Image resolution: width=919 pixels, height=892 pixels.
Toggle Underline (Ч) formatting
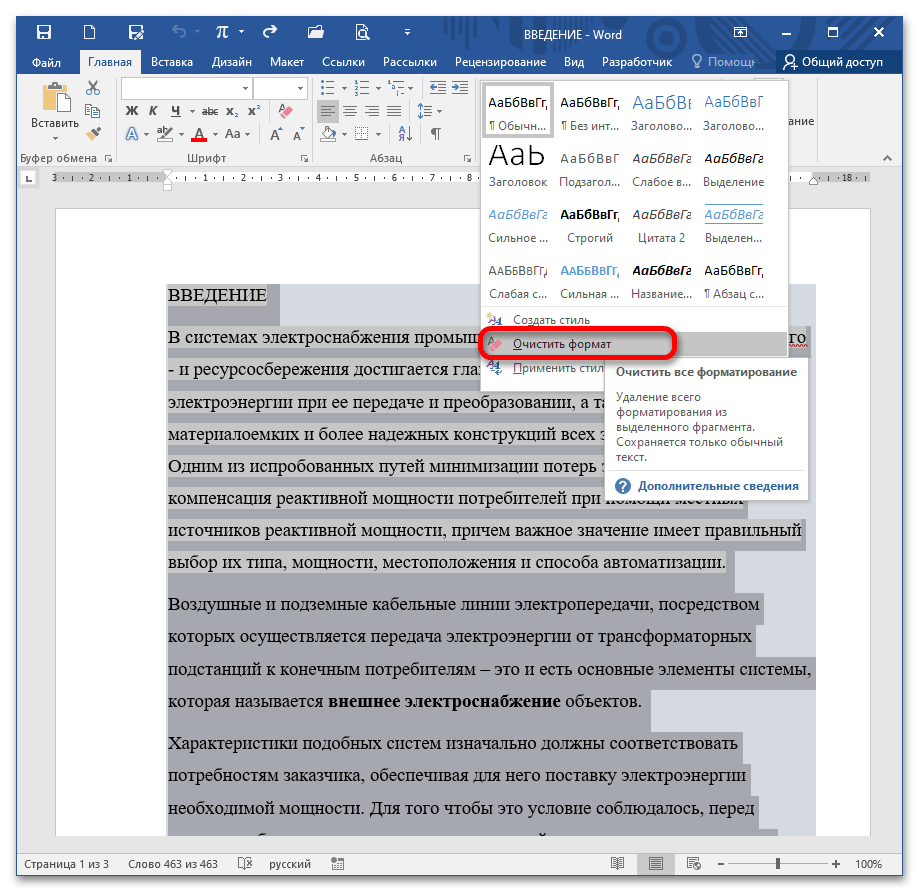coord(176,111)
